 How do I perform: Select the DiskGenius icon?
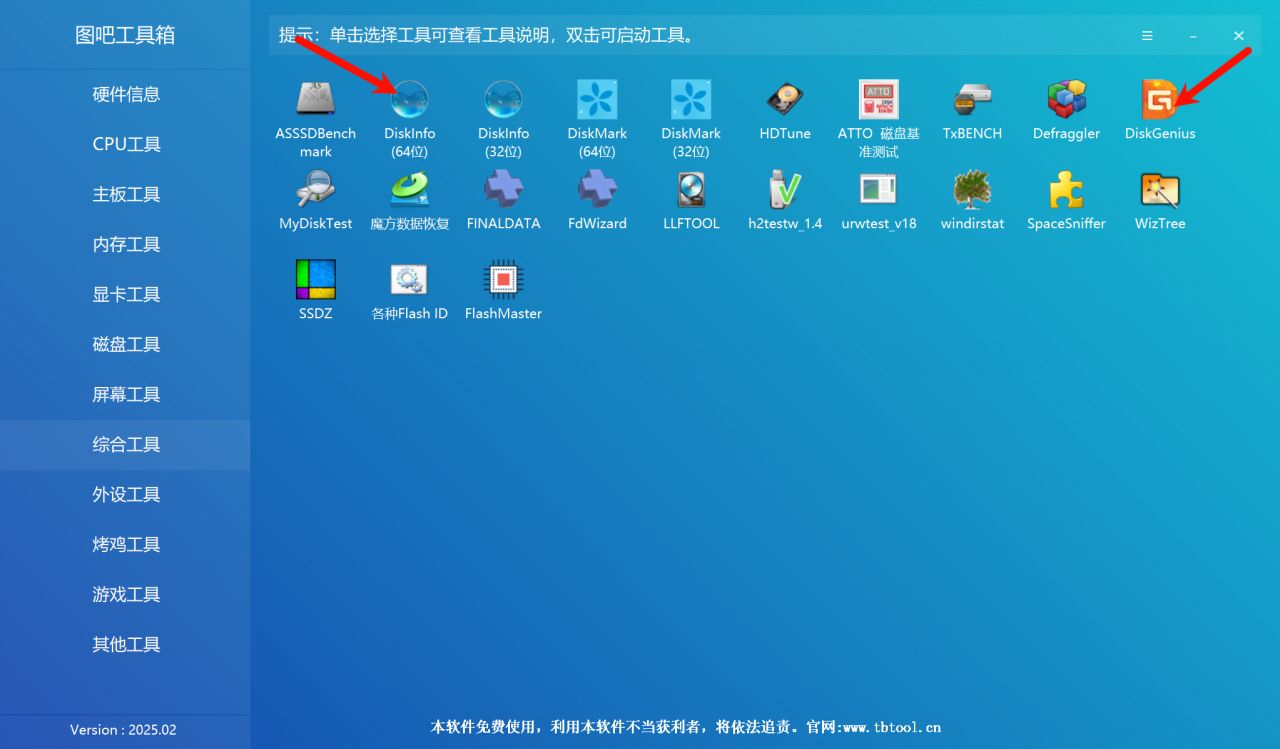1160,100
